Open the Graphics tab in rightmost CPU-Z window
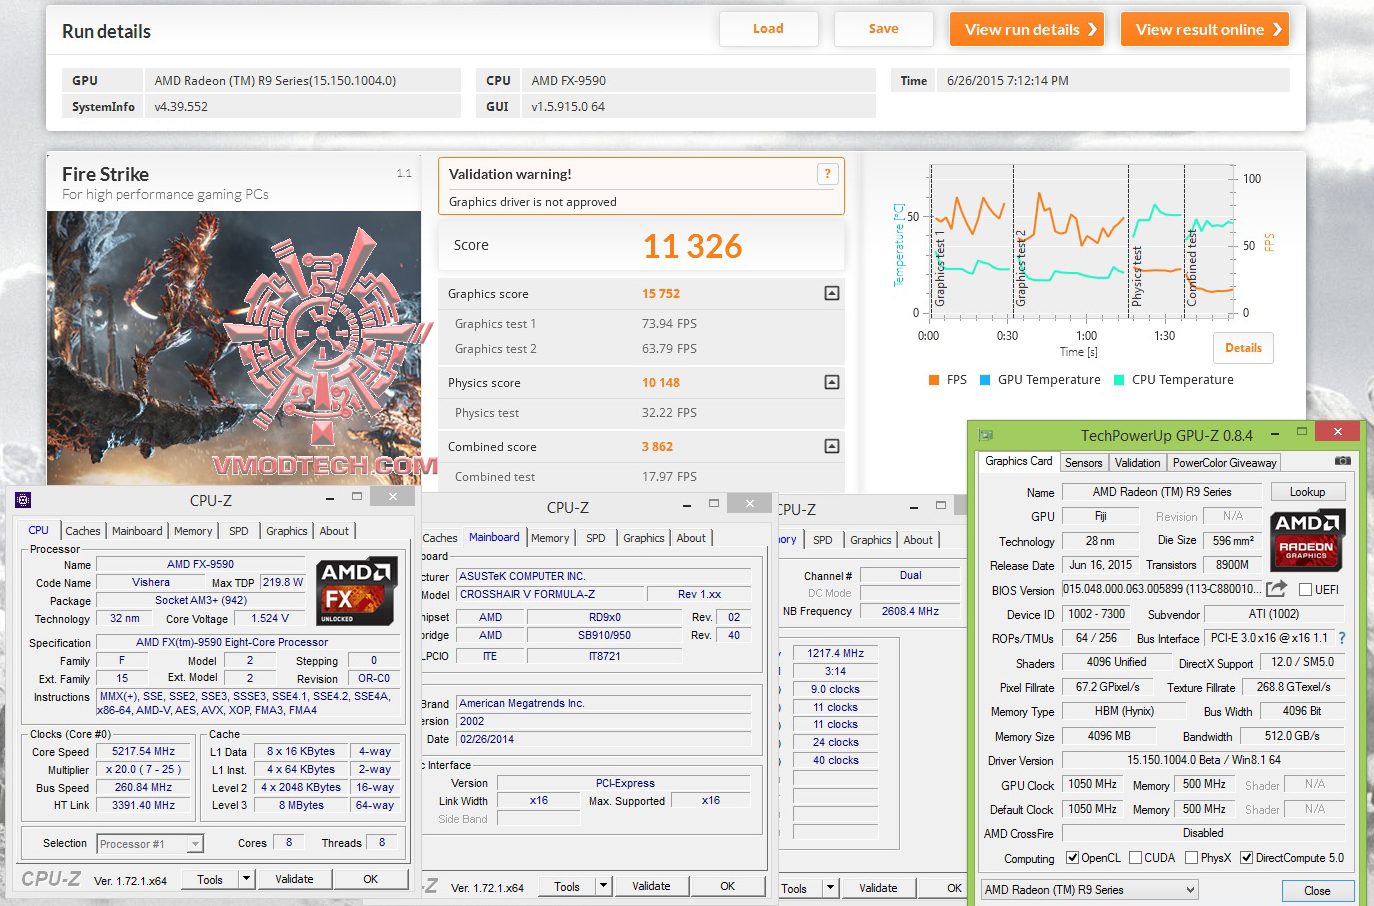1374x906 pixels. [871, 540]
